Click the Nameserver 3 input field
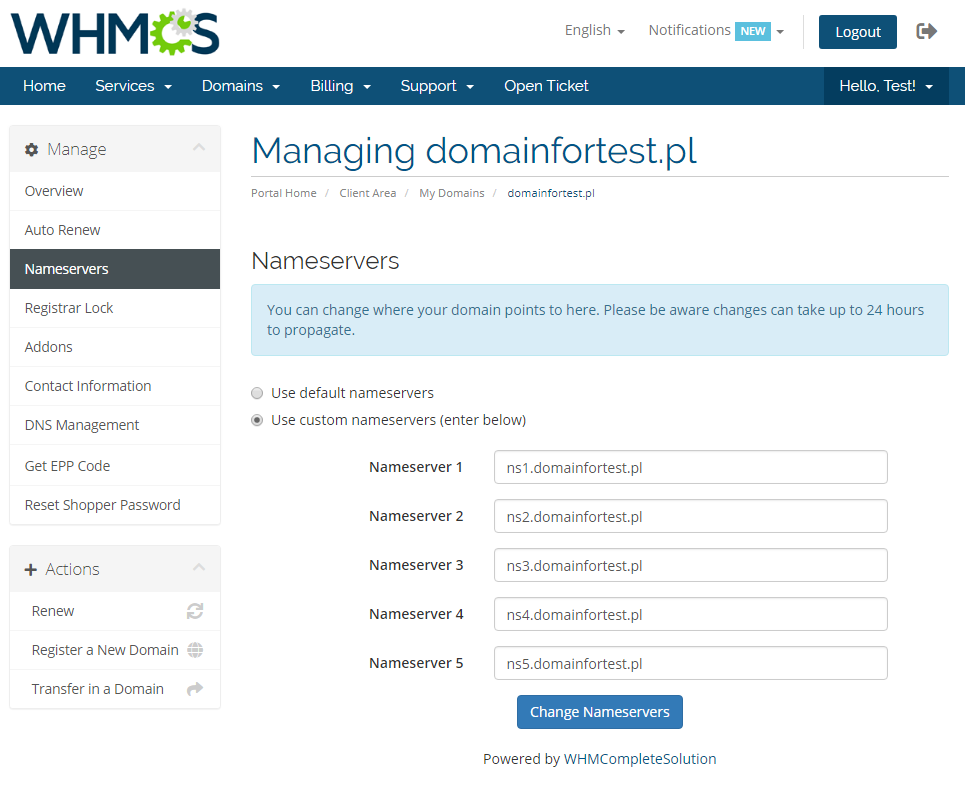The image size is (965, 804). (x=691, y=565)
